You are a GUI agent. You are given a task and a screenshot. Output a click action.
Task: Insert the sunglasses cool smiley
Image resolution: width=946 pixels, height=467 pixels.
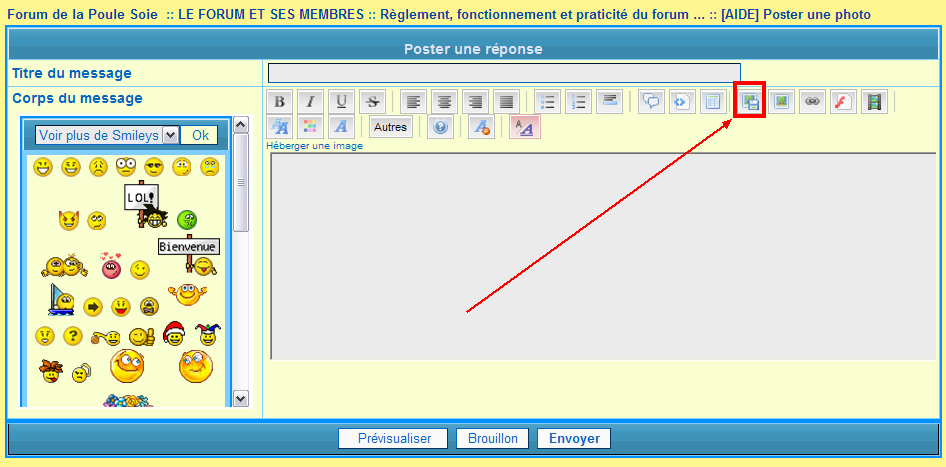(154, 166)
